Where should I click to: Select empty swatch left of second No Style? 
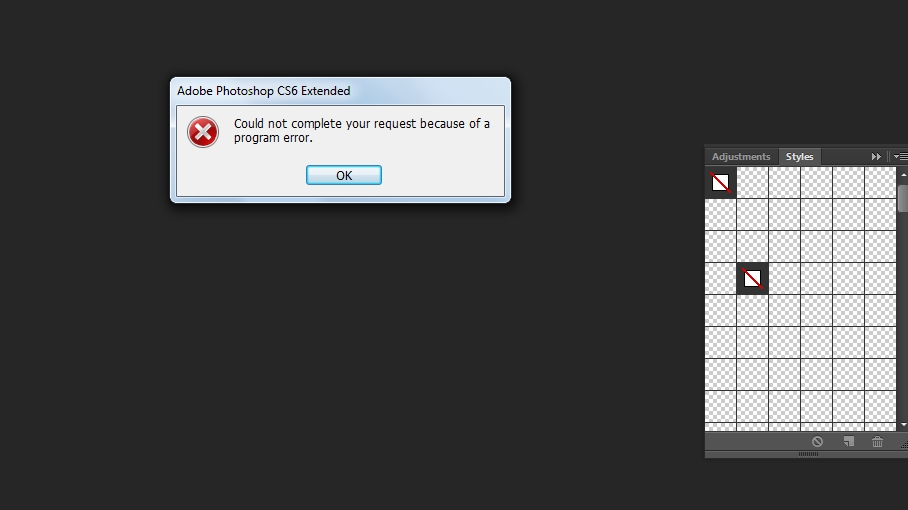pos(720,279)
